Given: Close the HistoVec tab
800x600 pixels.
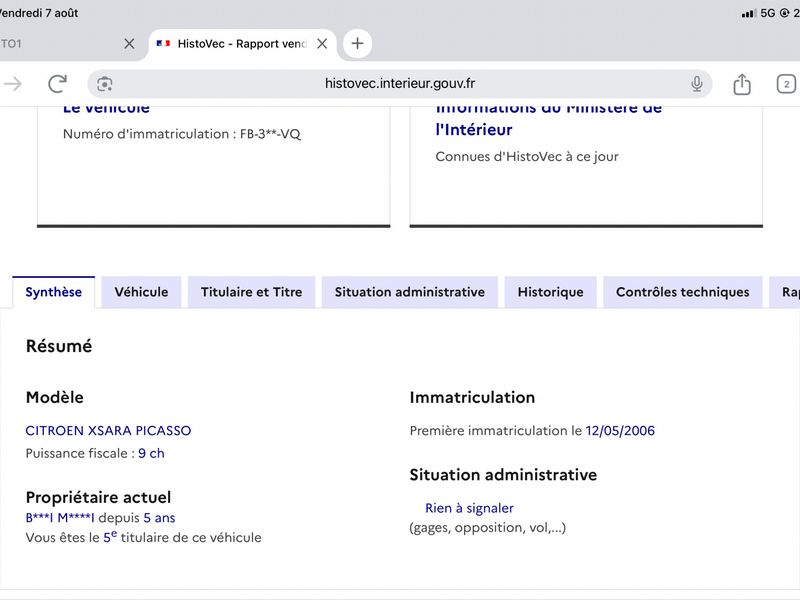Looking at the screenshot, I should 322,44.
